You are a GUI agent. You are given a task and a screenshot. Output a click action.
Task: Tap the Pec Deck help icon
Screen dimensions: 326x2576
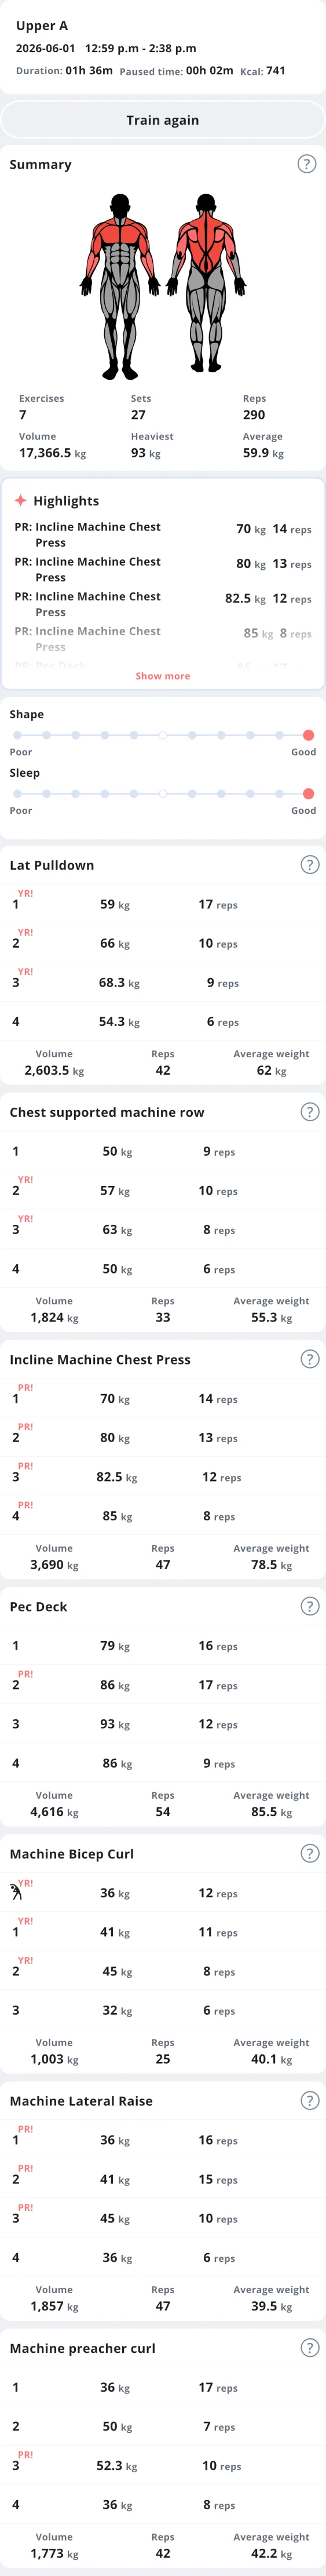pyautogui.click(x=310, y=1606)
